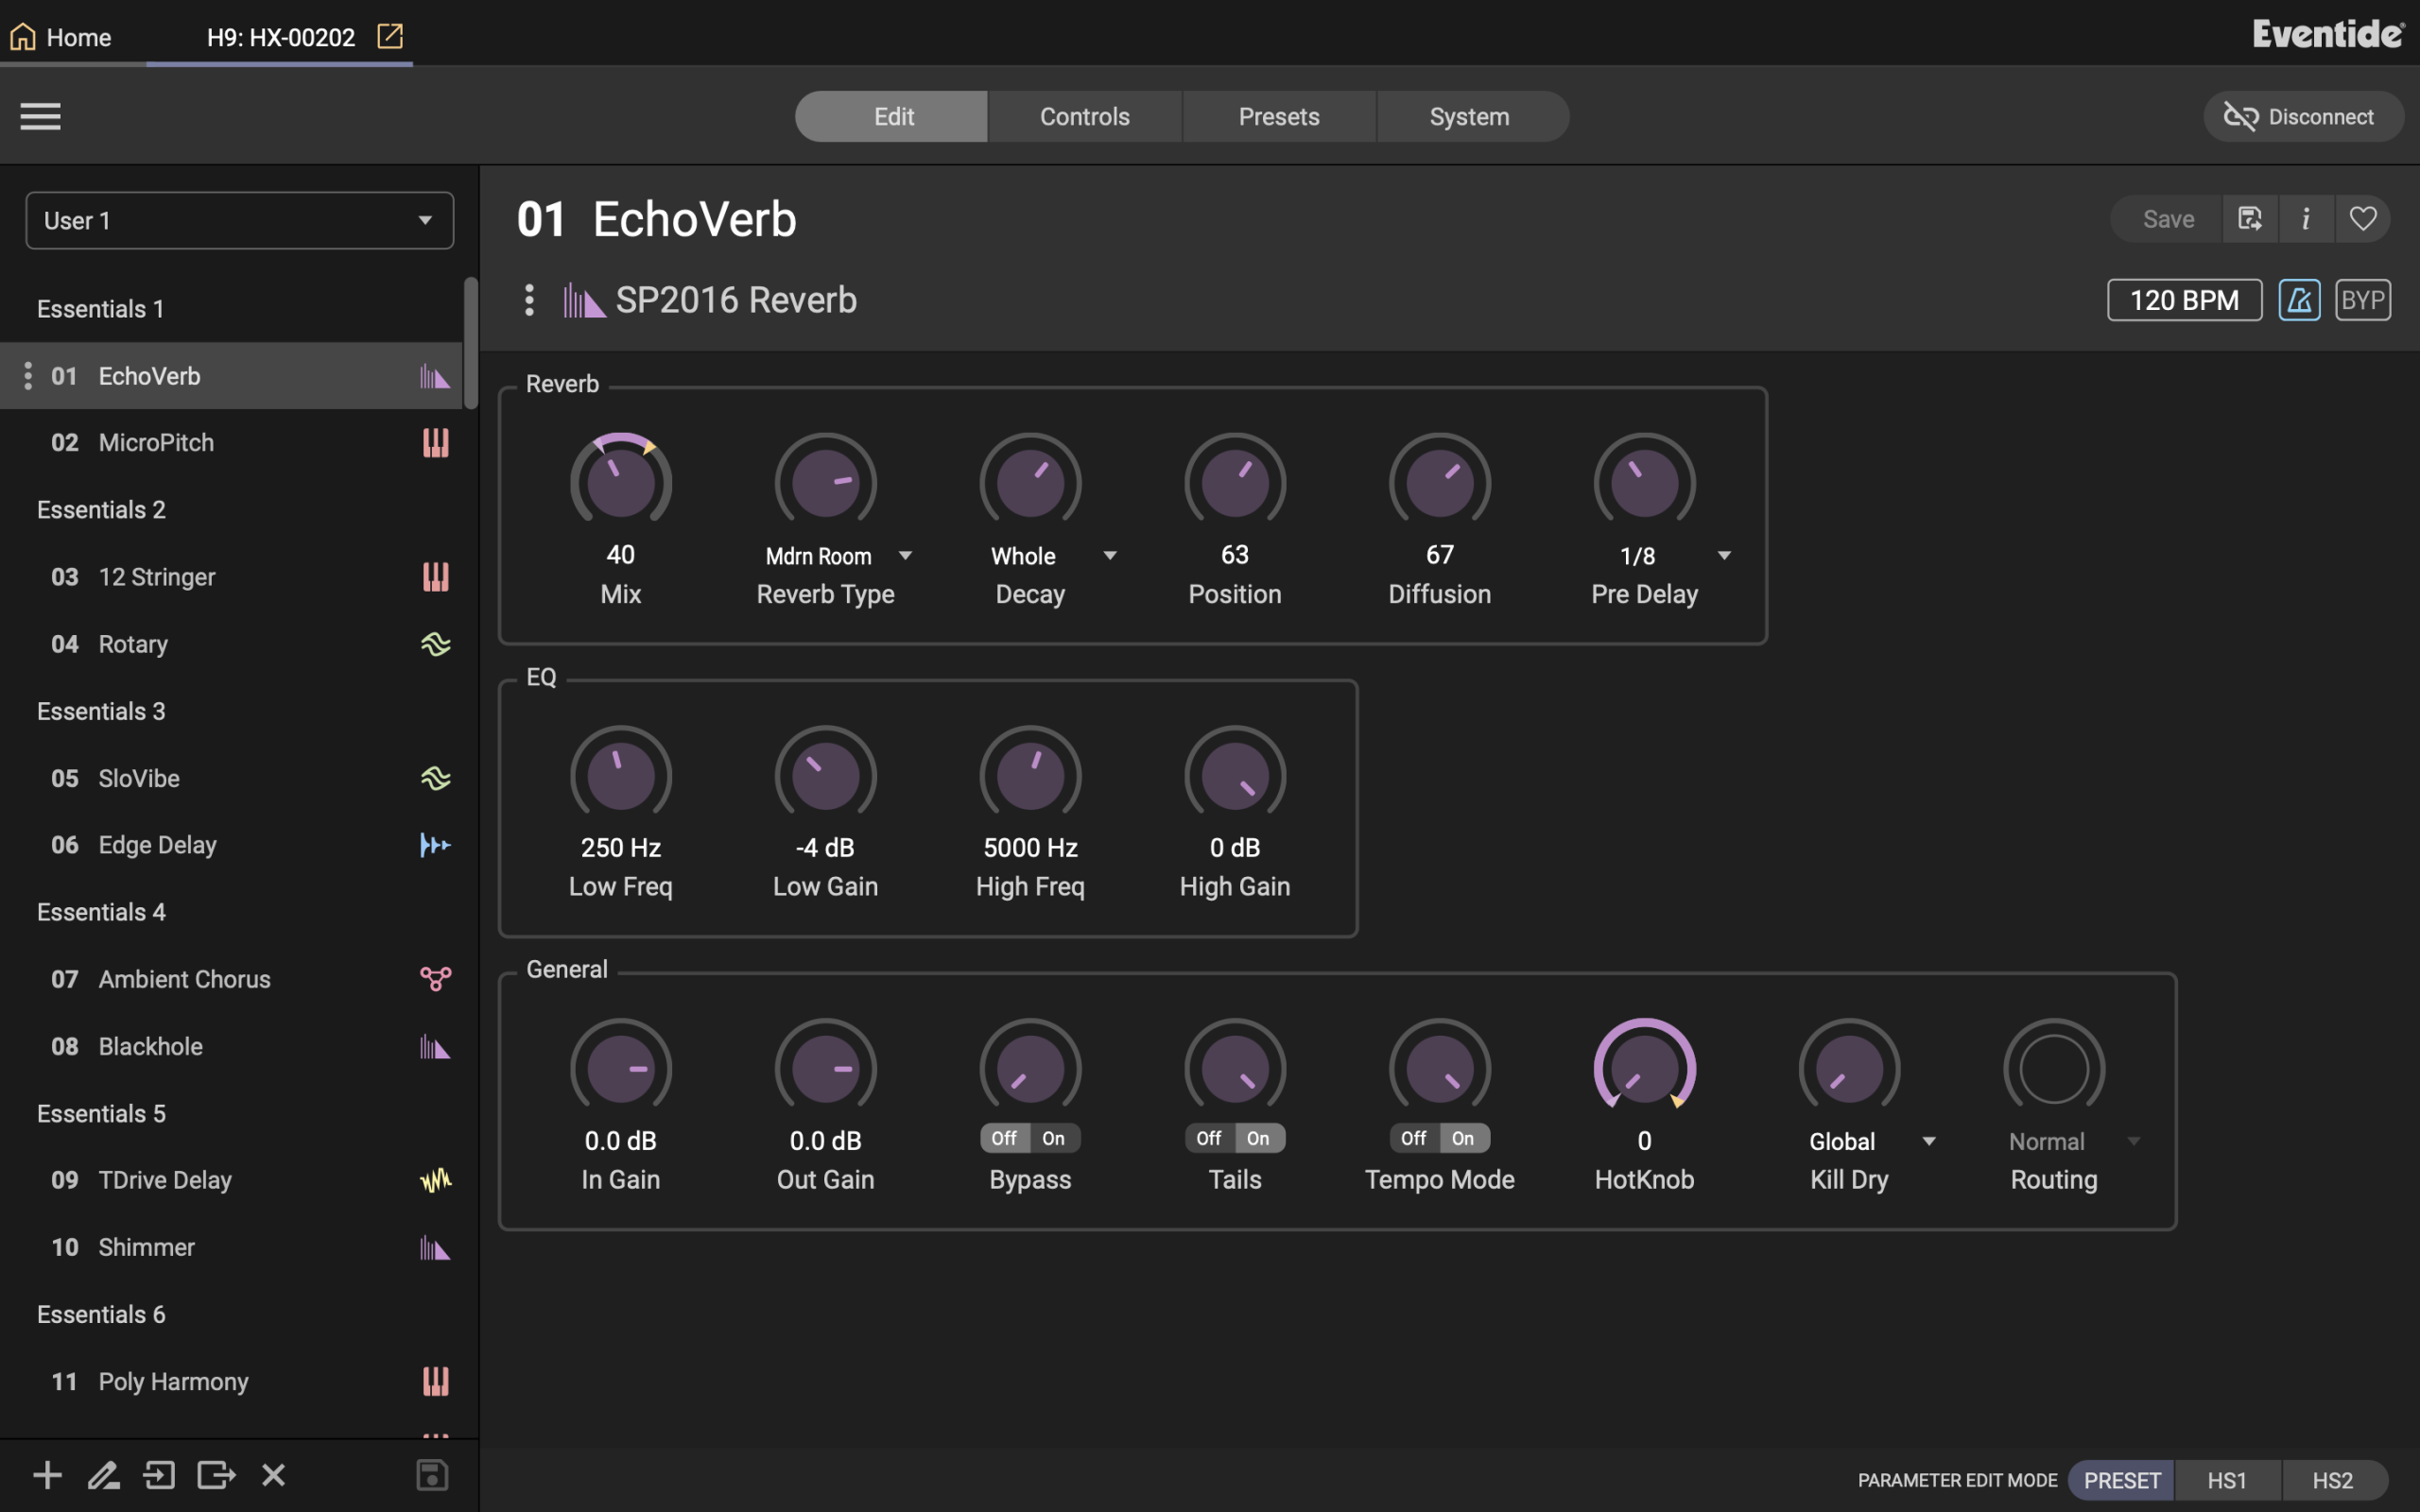Image resolution: width=2420 pixels, height=1512 pixels.
Task: Switch to the Controls tab
Action: click(x=1085, y=116)
